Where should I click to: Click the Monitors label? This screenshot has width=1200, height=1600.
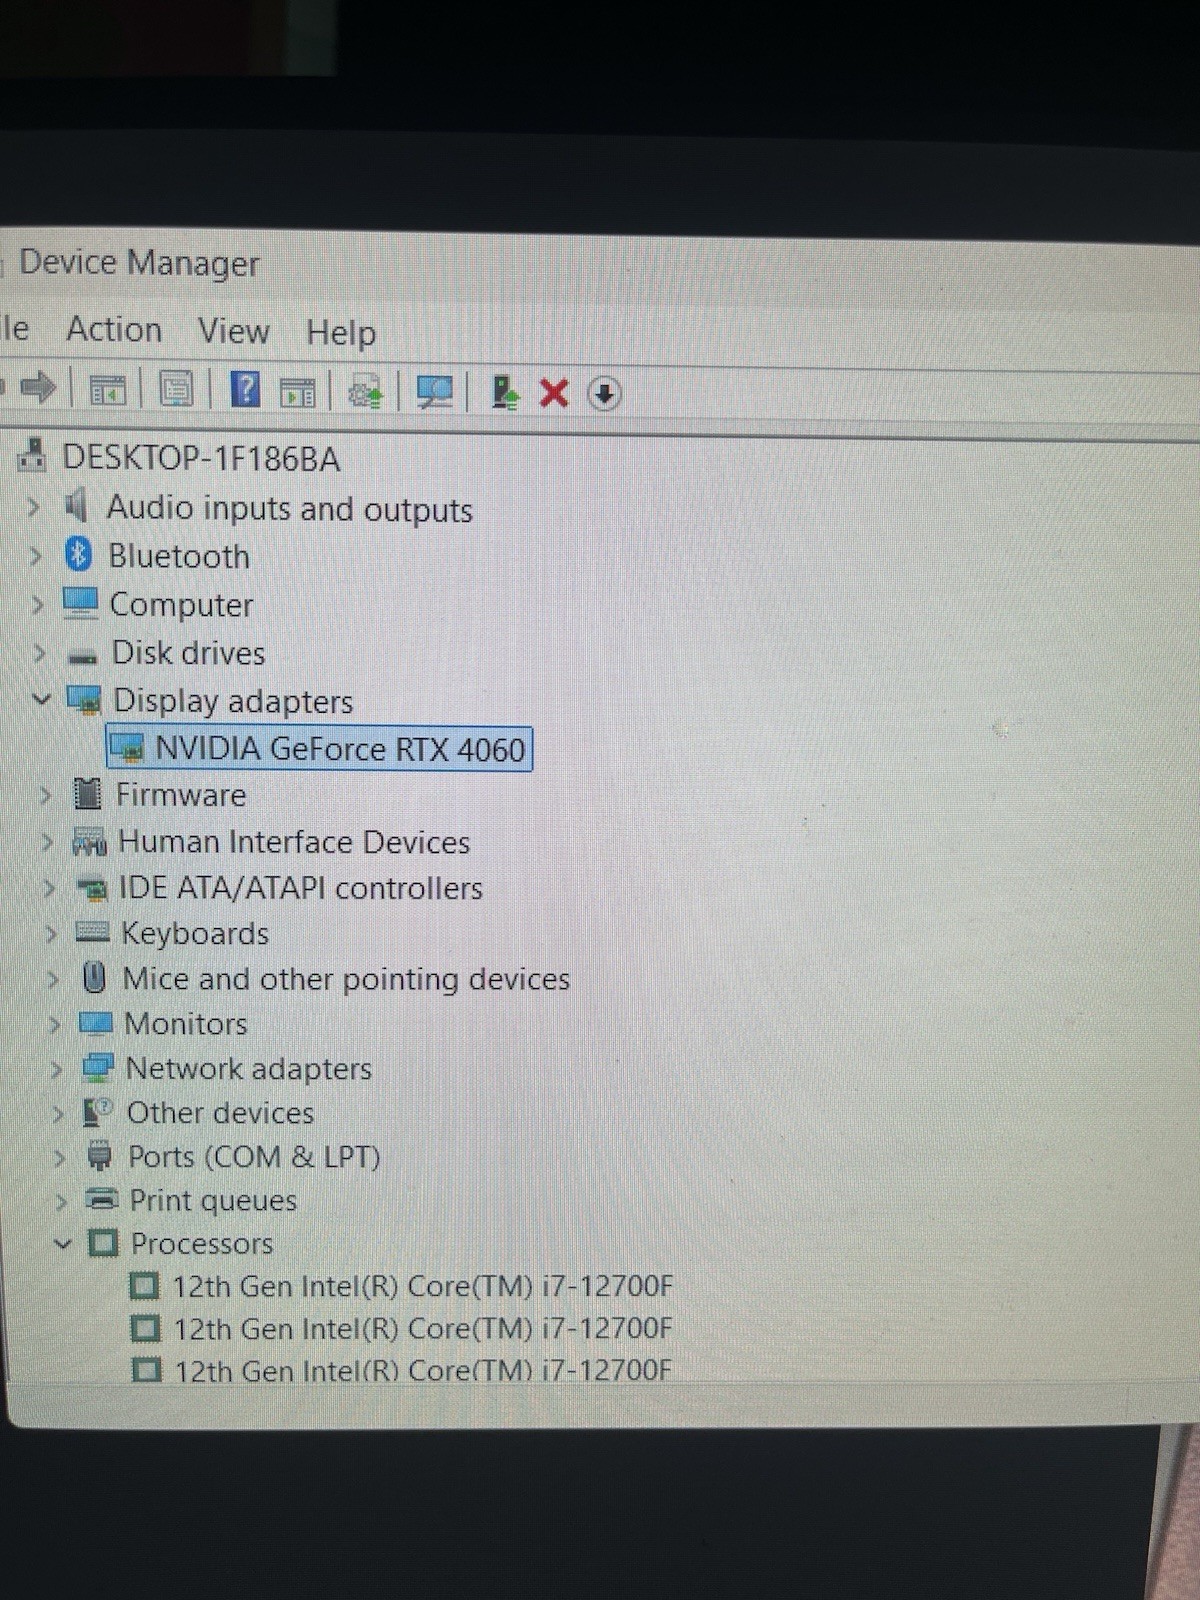point(186,1024)
